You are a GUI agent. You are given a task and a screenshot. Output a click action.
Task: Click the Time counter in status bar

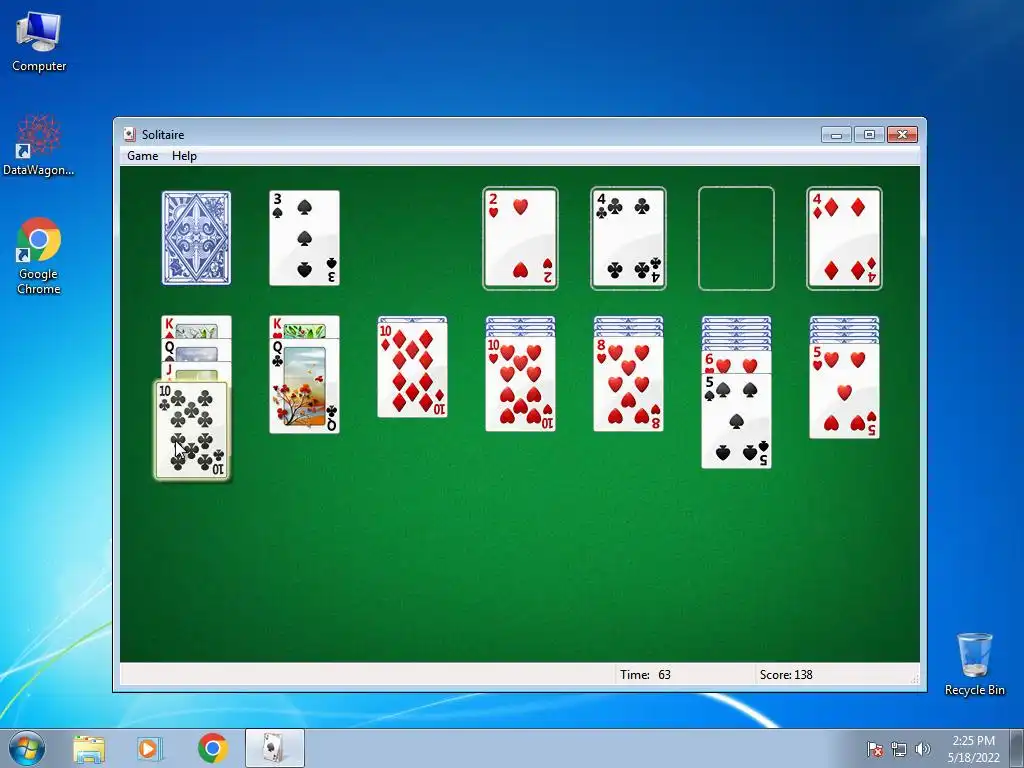pyautogui.click(x=645, y=675)
